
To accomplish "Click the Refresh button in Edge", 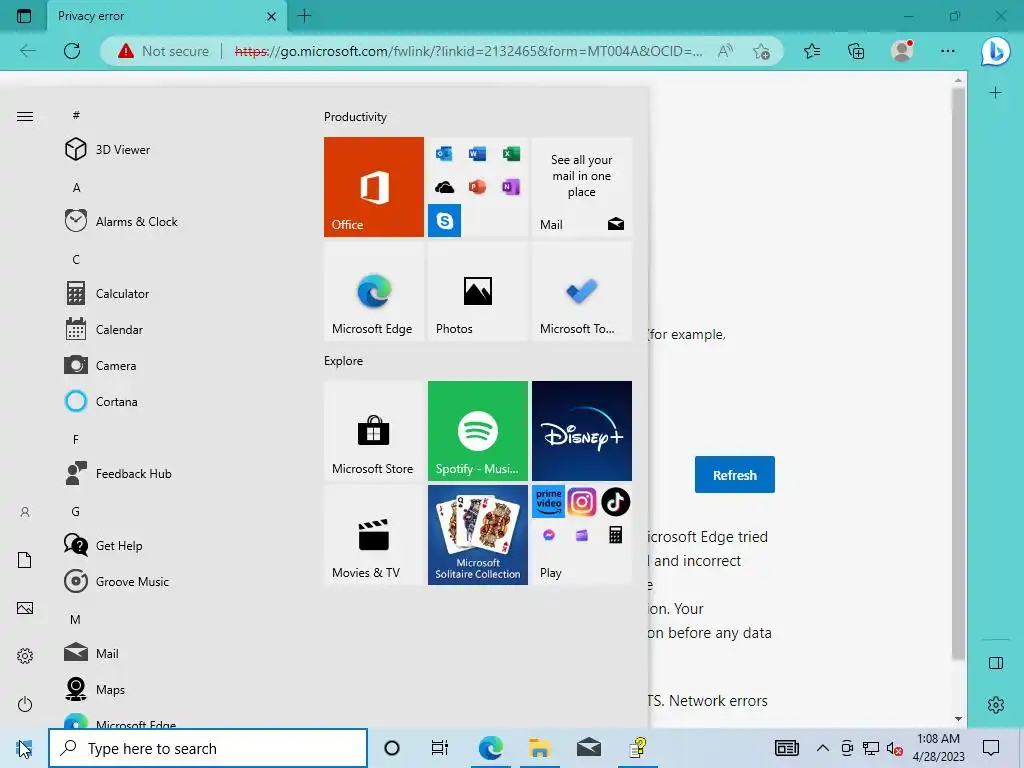I will click(x=735, y=475).
